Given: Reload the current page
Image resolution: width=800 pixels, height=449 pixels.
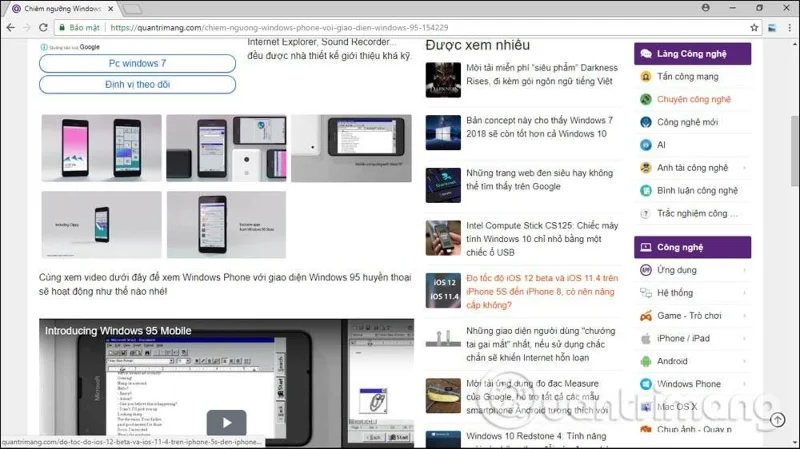Looking at the screenshot, I should 43,28.
